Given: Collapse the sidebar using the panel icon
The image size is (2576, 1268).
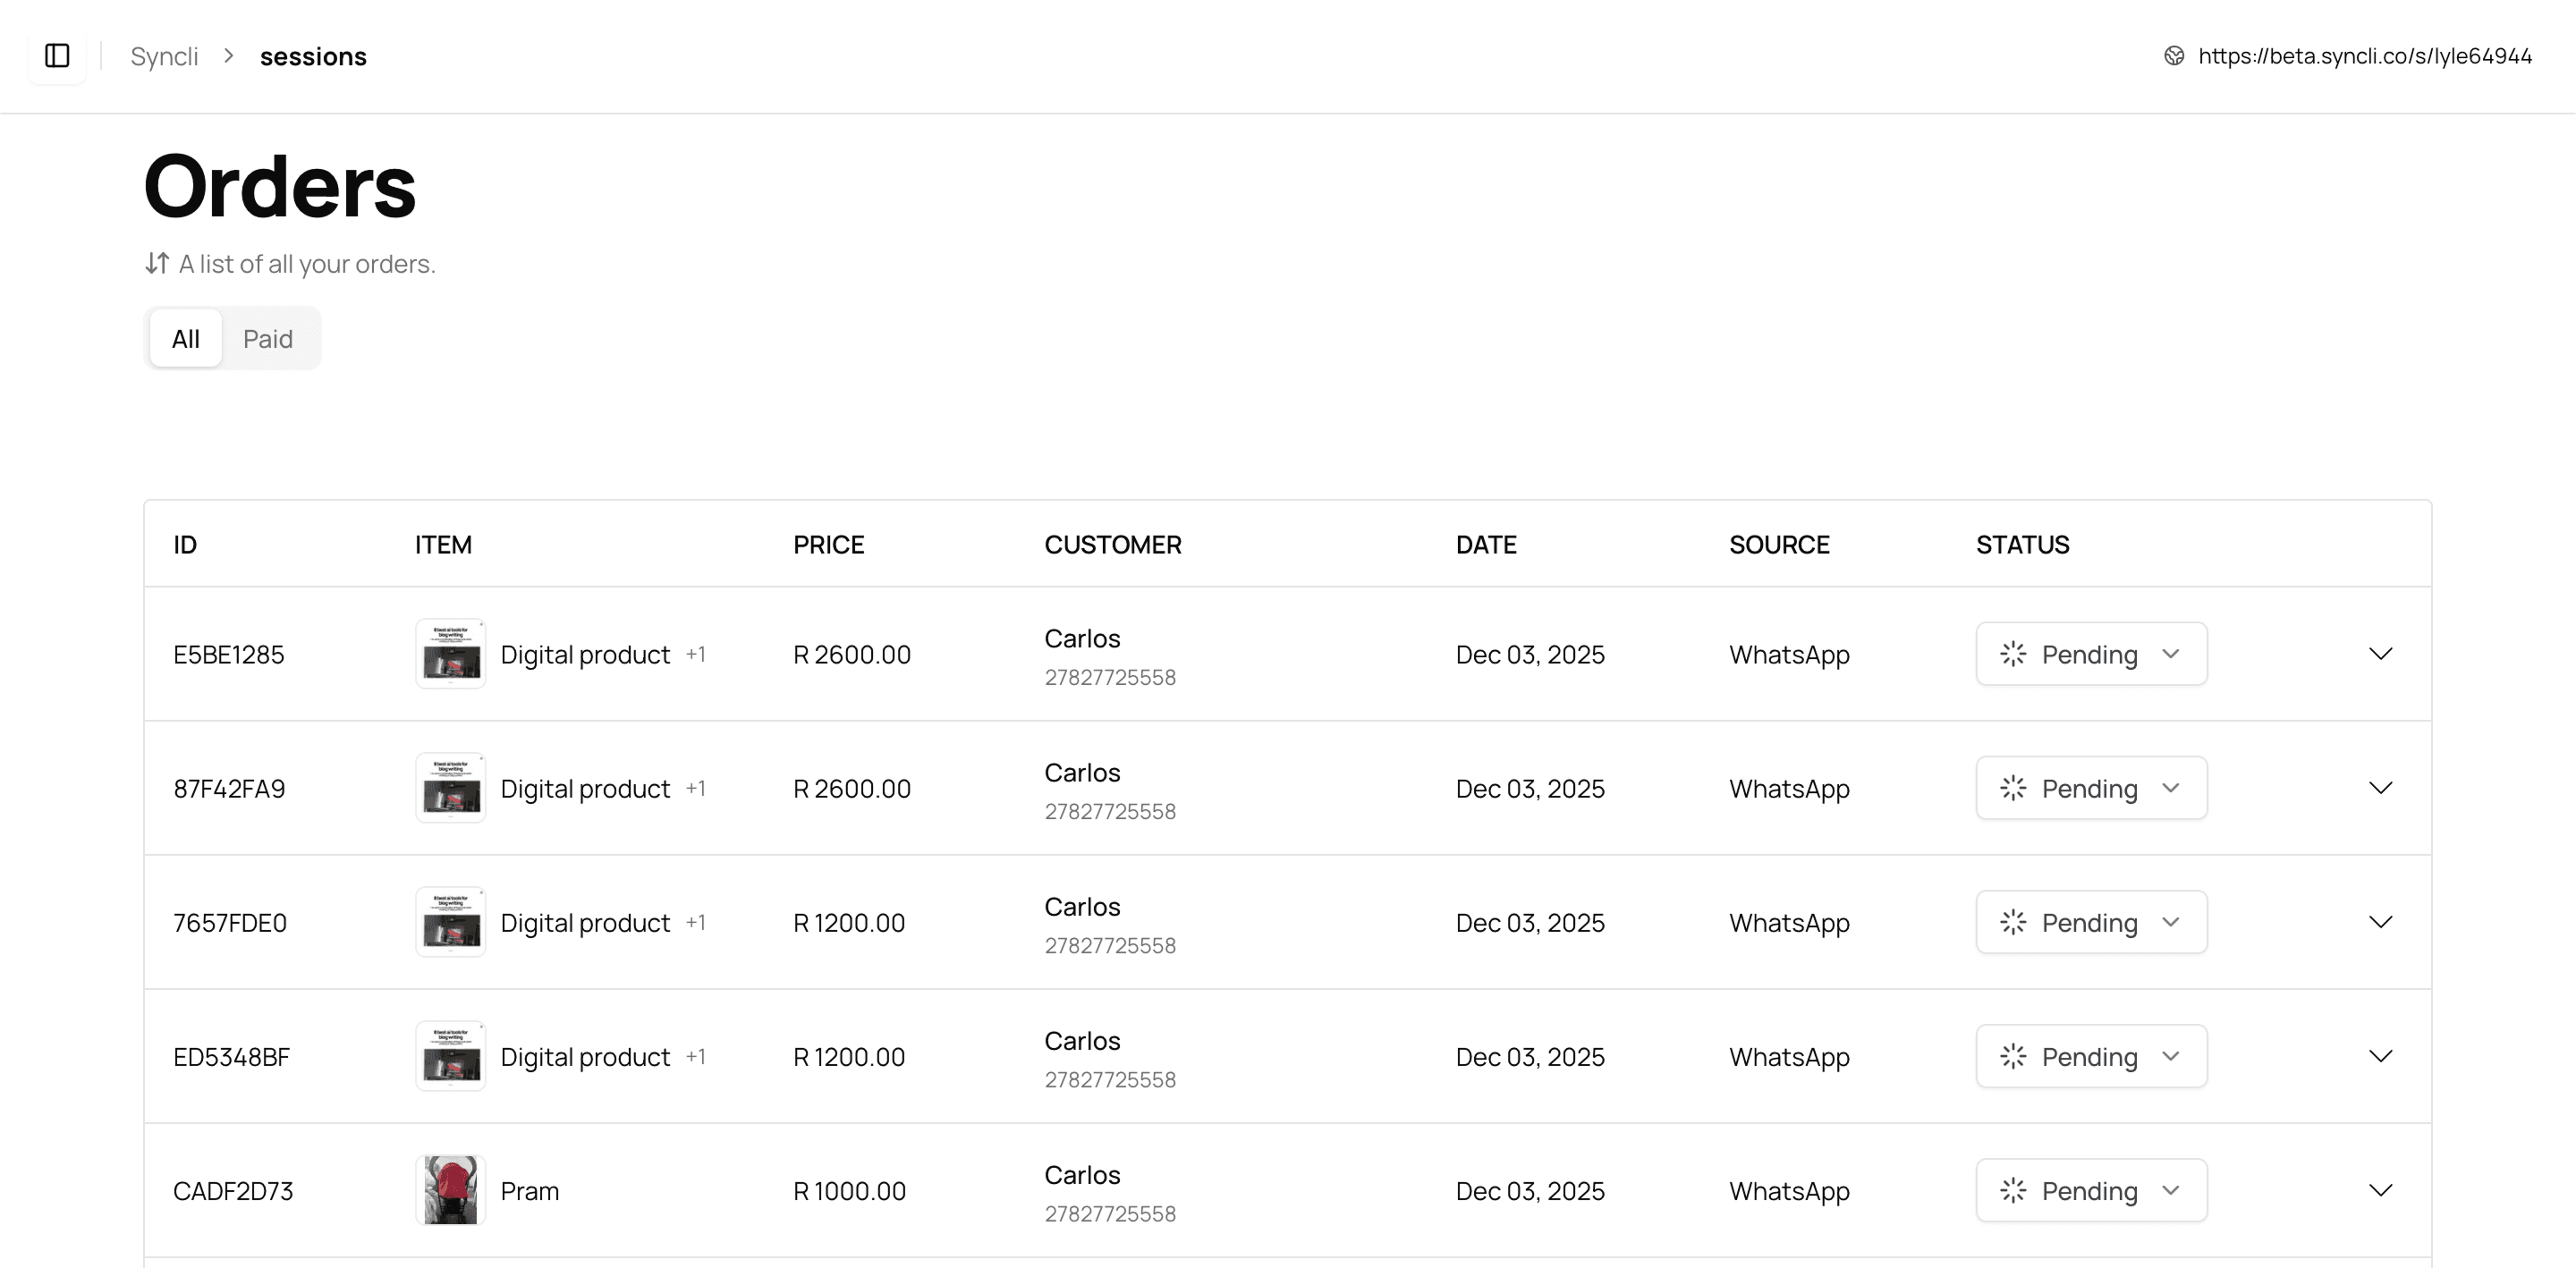Looking at the screenshot, I should coord(56,56).
